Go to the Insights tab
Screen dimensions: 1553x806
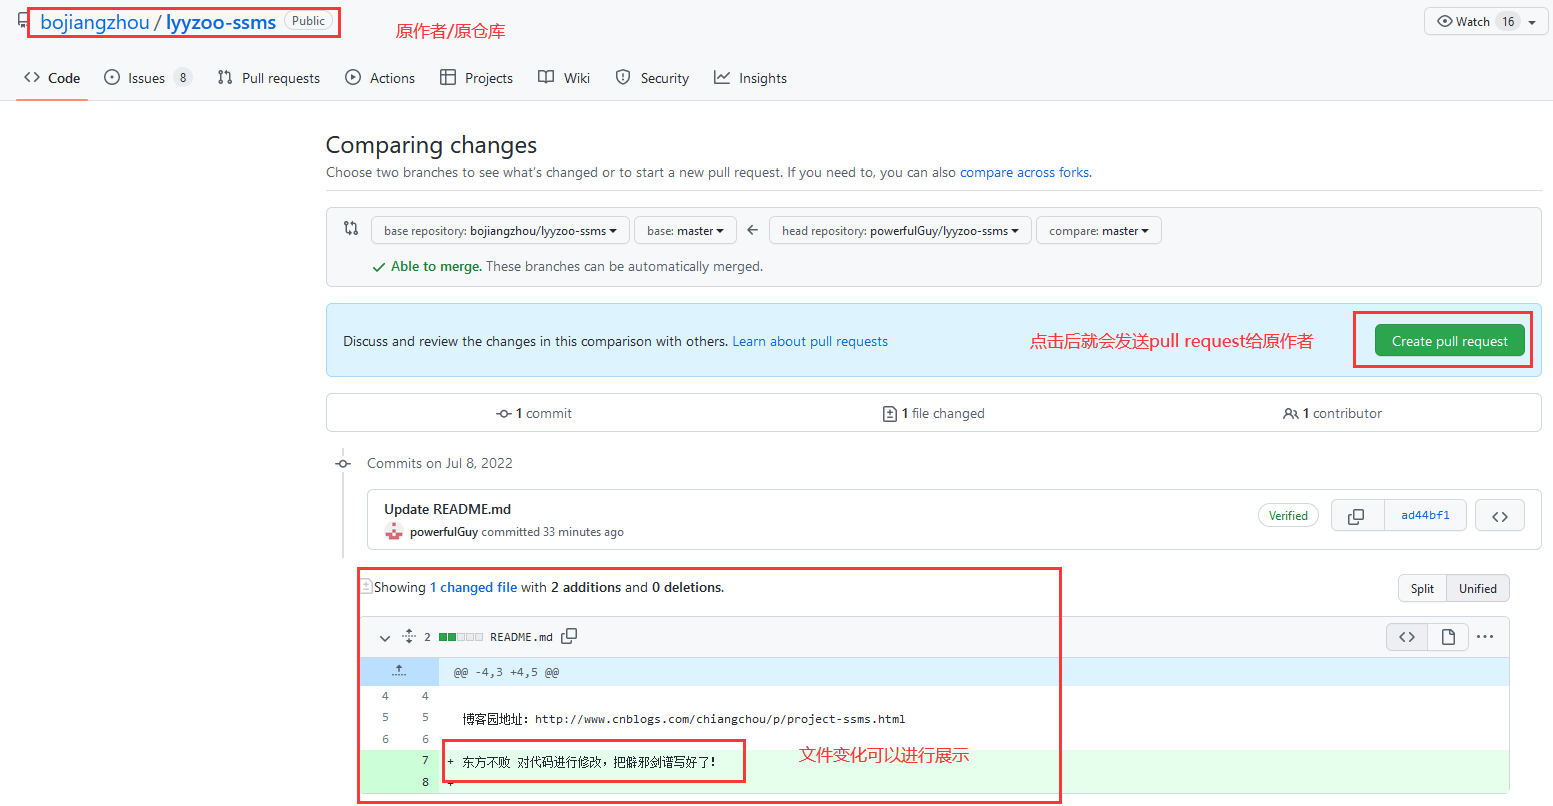(750, 78)
